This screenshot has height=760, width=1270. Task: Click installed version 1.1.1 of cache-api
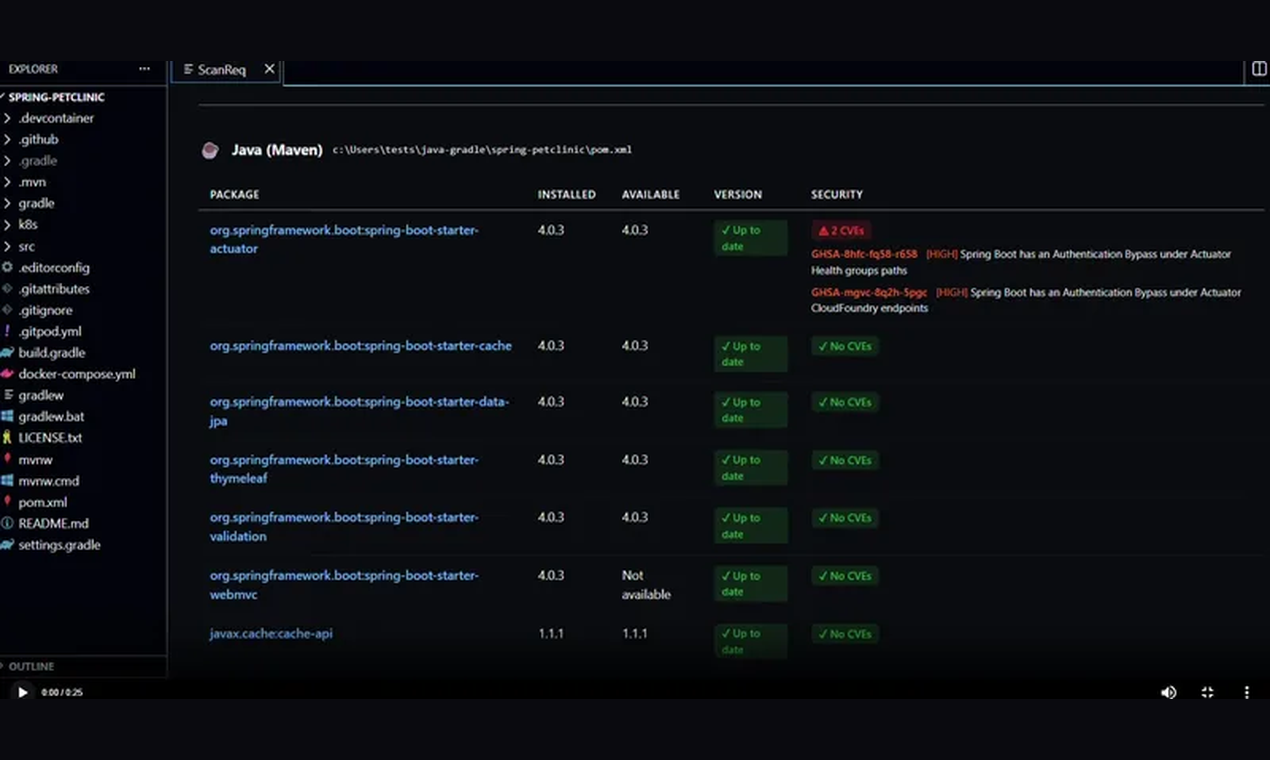551,634
